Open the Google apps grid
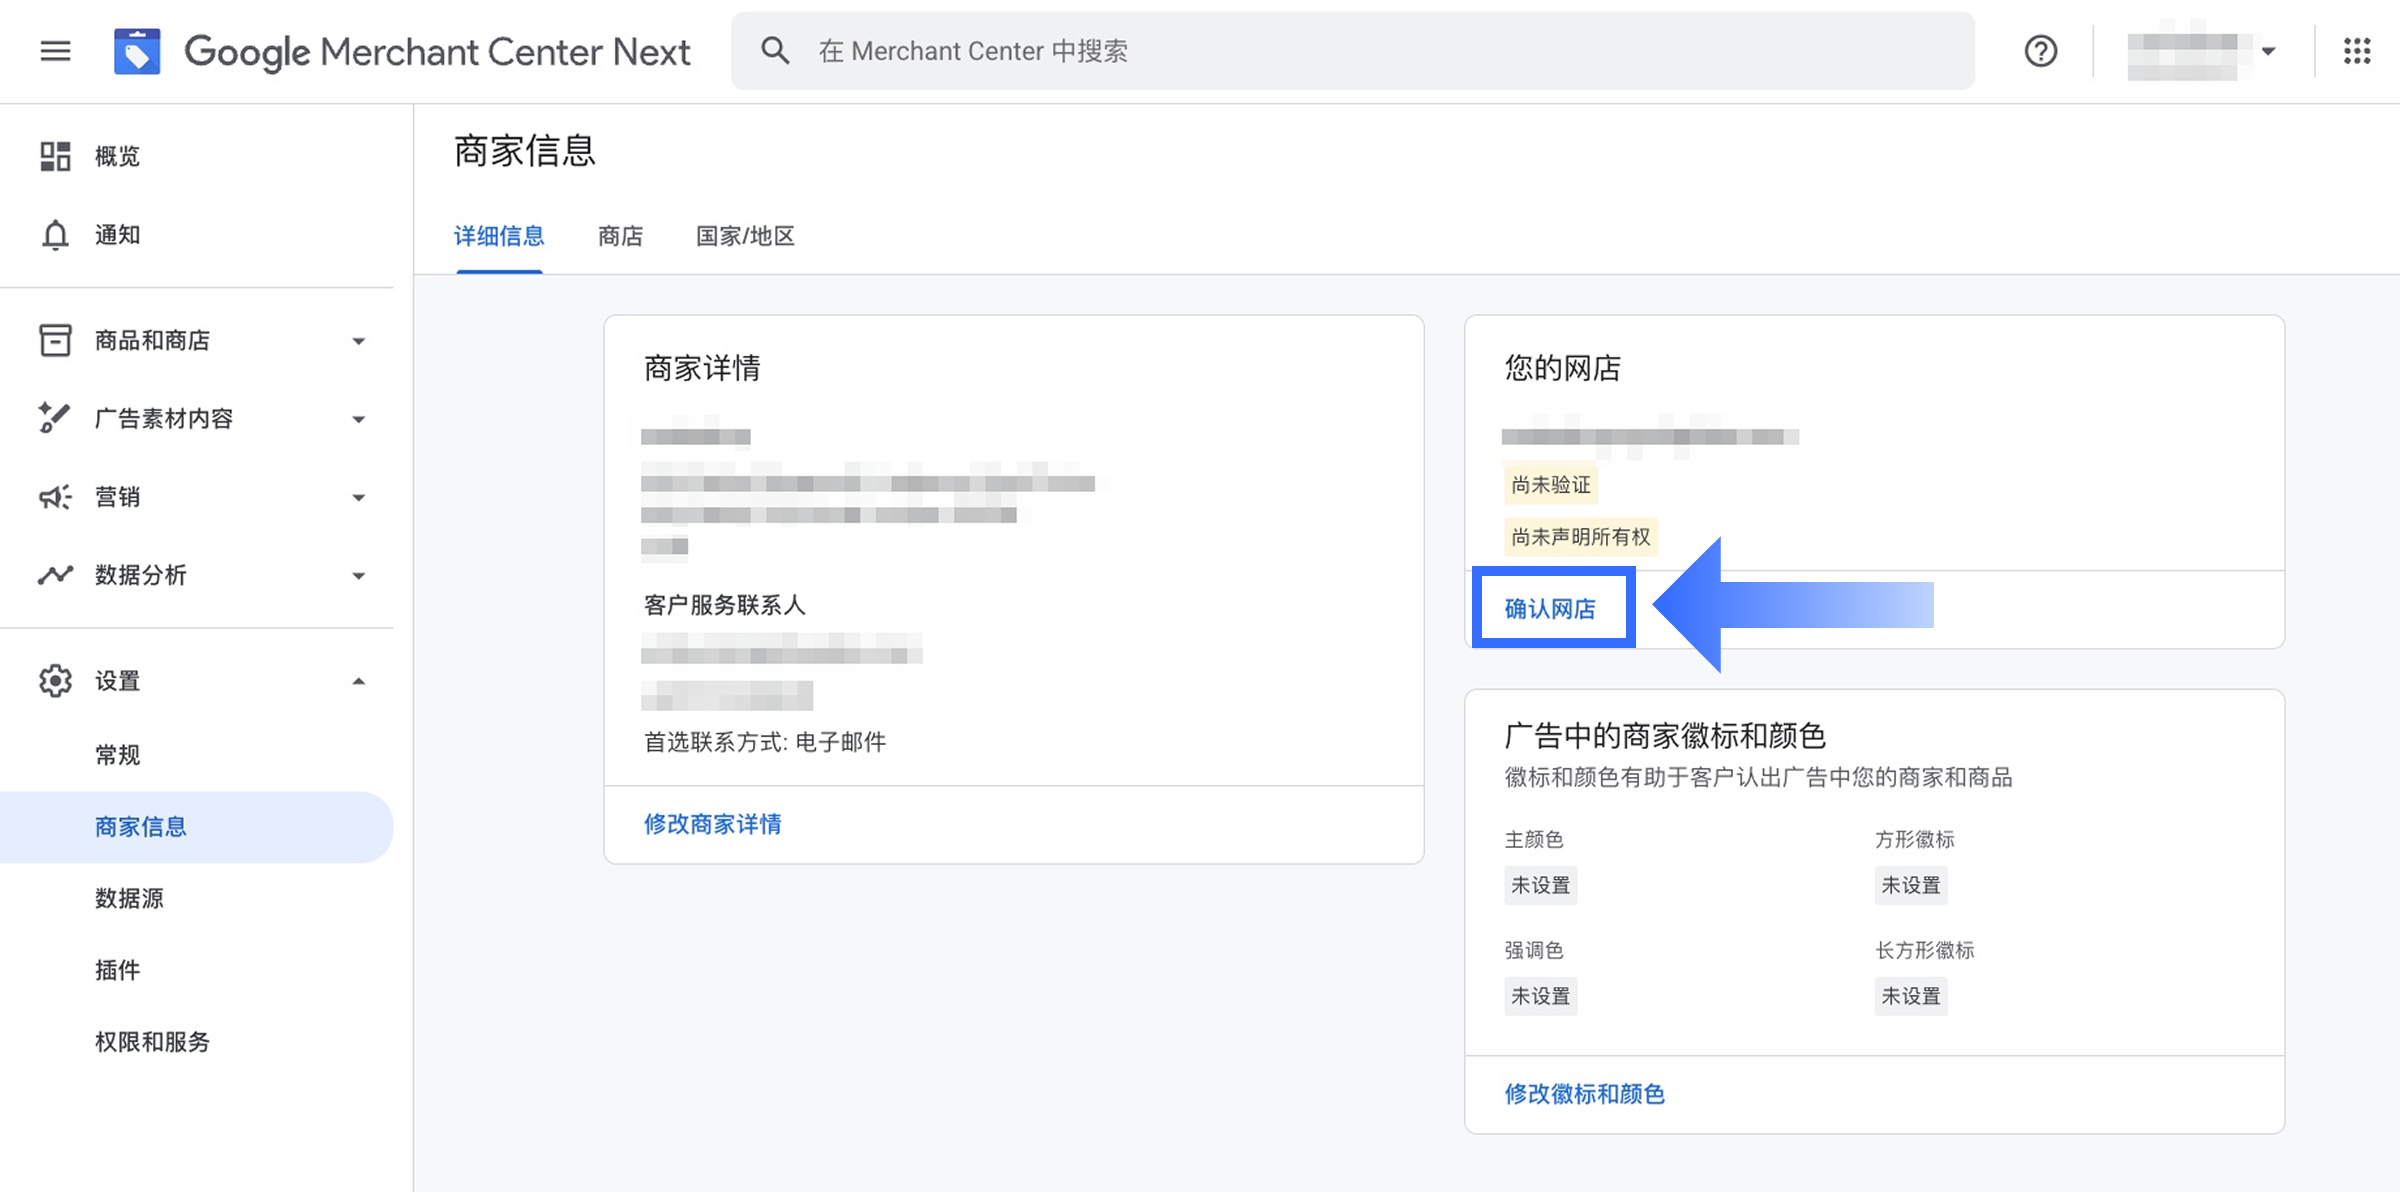The width and height of the screenshot is (2400, 1192). click(x=2357, y=51)
